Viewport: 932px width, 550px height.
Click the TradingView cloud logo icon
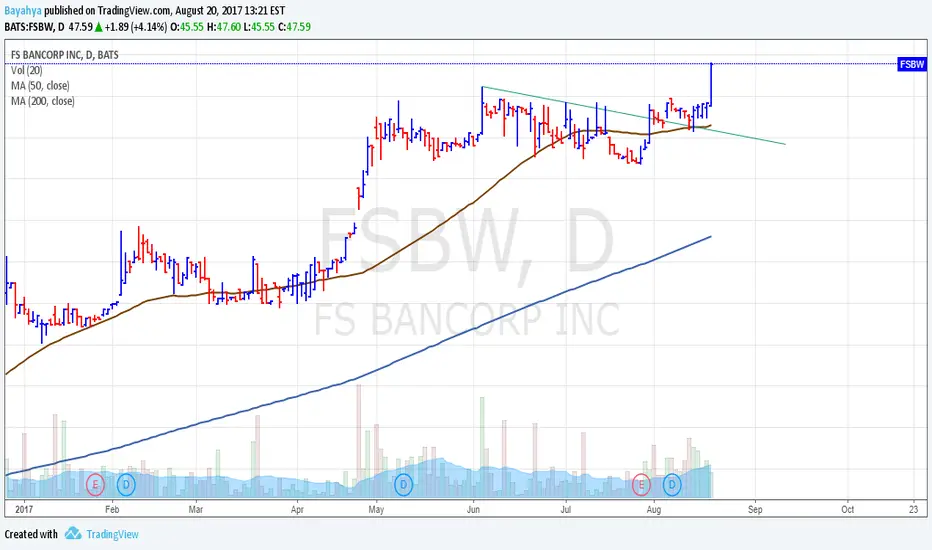[x=73, y=533]
